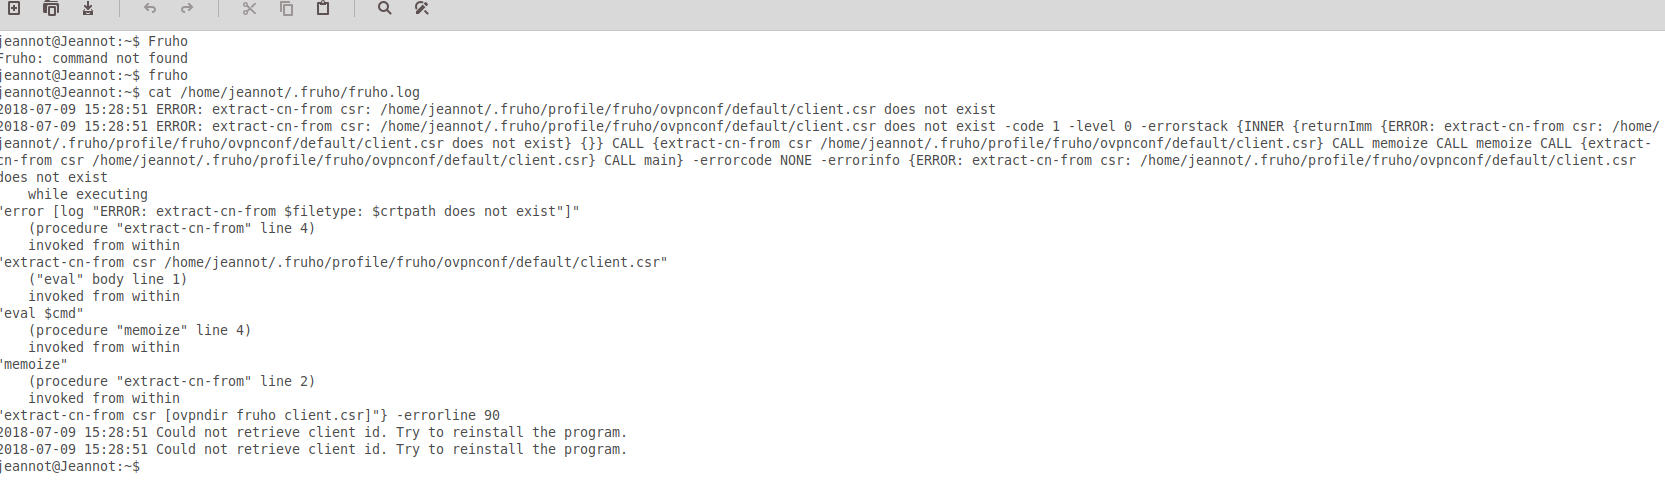Image resolution: width=1665 pixels, height=486 pixels.
Task: Open the new window icon
Action: coord(51,8)
